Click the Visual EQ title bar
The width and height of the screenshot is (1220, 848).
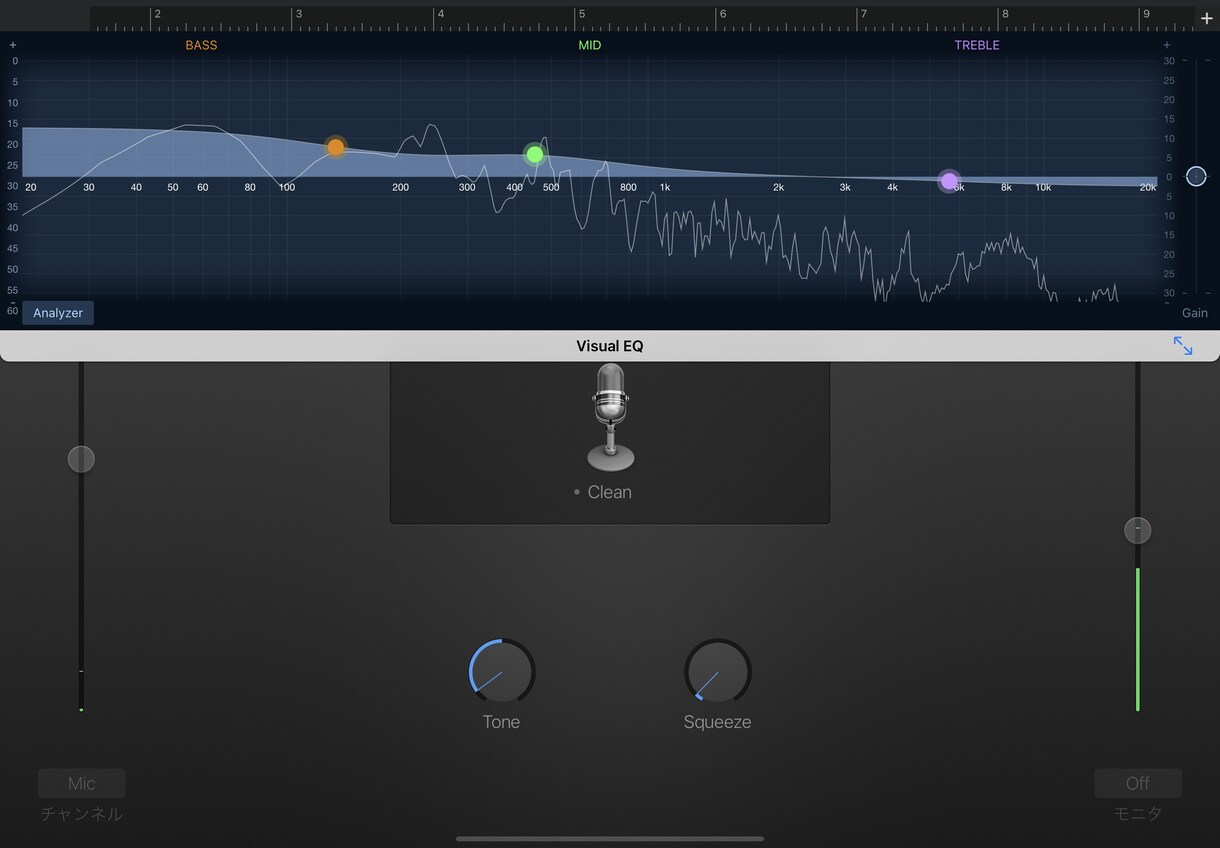click(609, 346)
